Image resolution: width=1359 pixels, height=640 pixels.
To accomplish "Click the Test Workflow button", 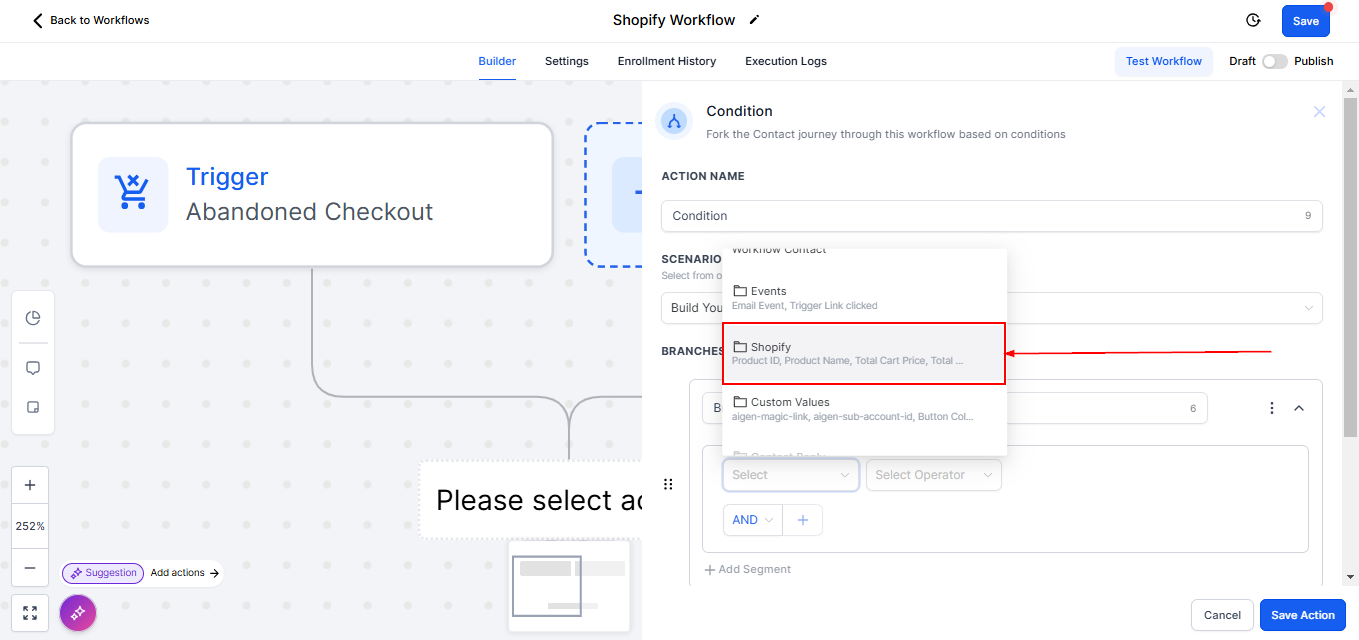I will 1163,61.
